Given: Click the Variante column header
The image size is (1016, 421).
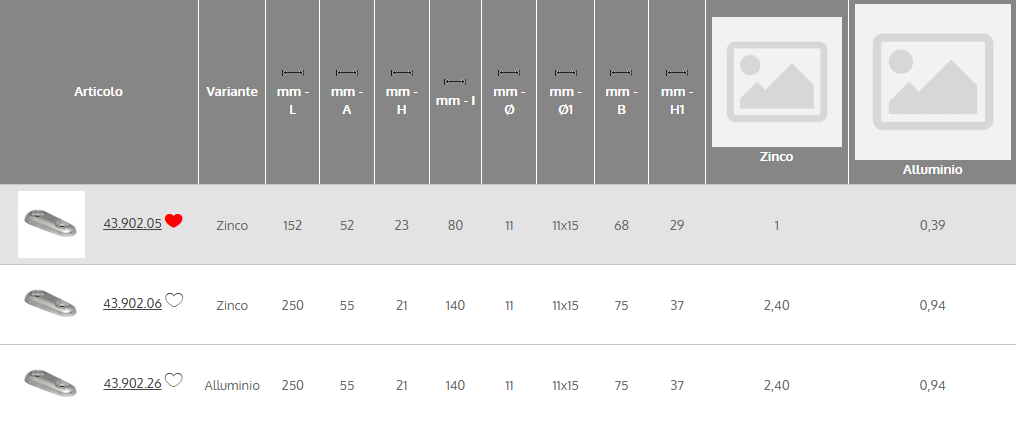Looking at the screenshot, I should [x=232, y=91].
